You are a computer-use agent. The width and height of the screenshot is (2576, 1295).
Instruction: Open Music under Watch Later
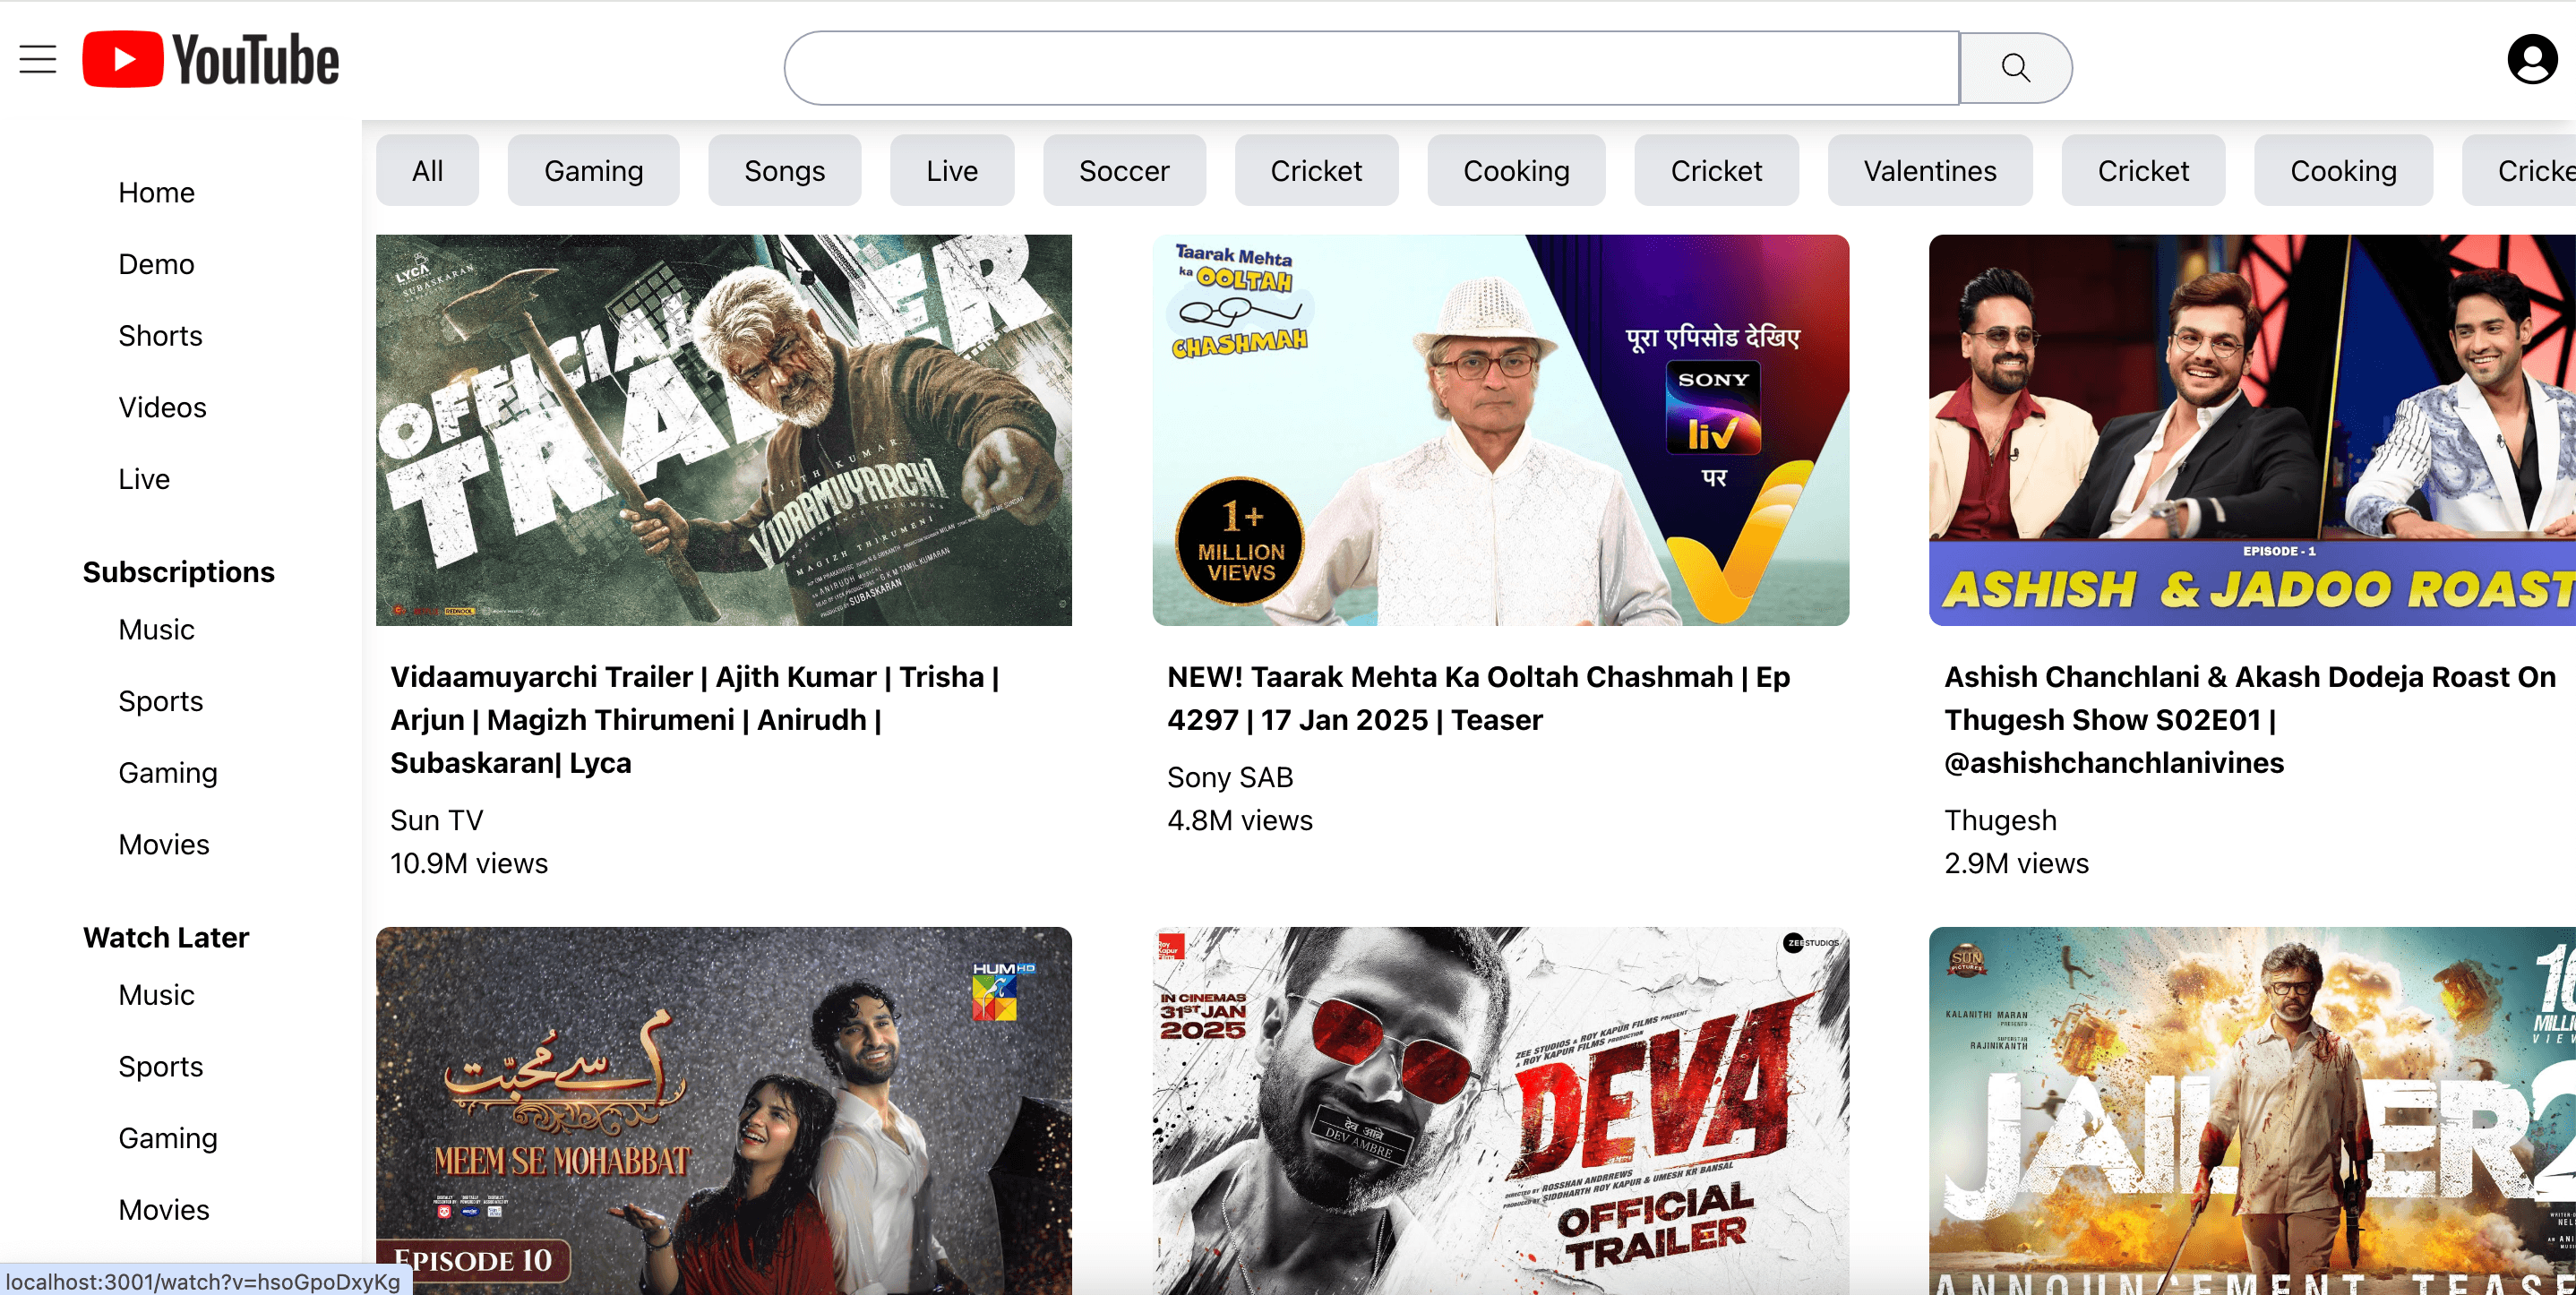coord(156,995)
